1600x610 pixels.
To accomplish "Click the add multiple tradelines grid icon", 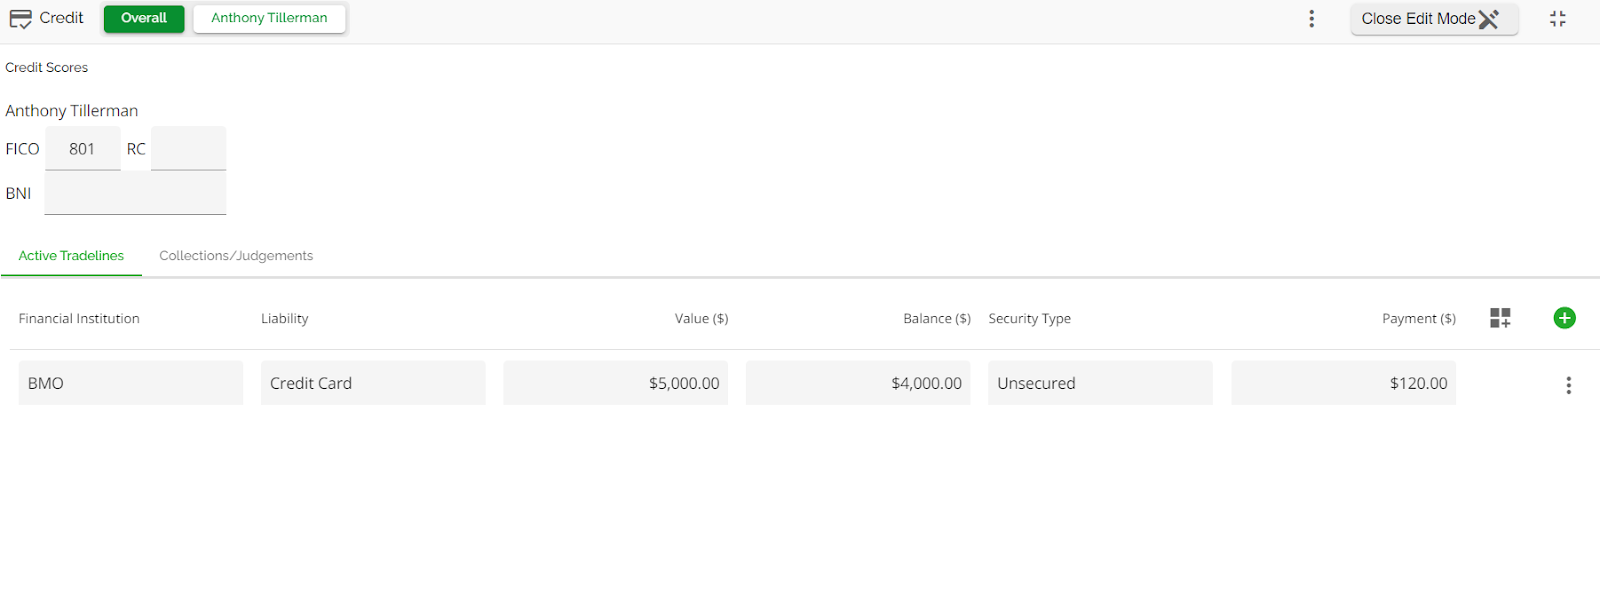I will pyautogui.click(x=1500, y=318).
